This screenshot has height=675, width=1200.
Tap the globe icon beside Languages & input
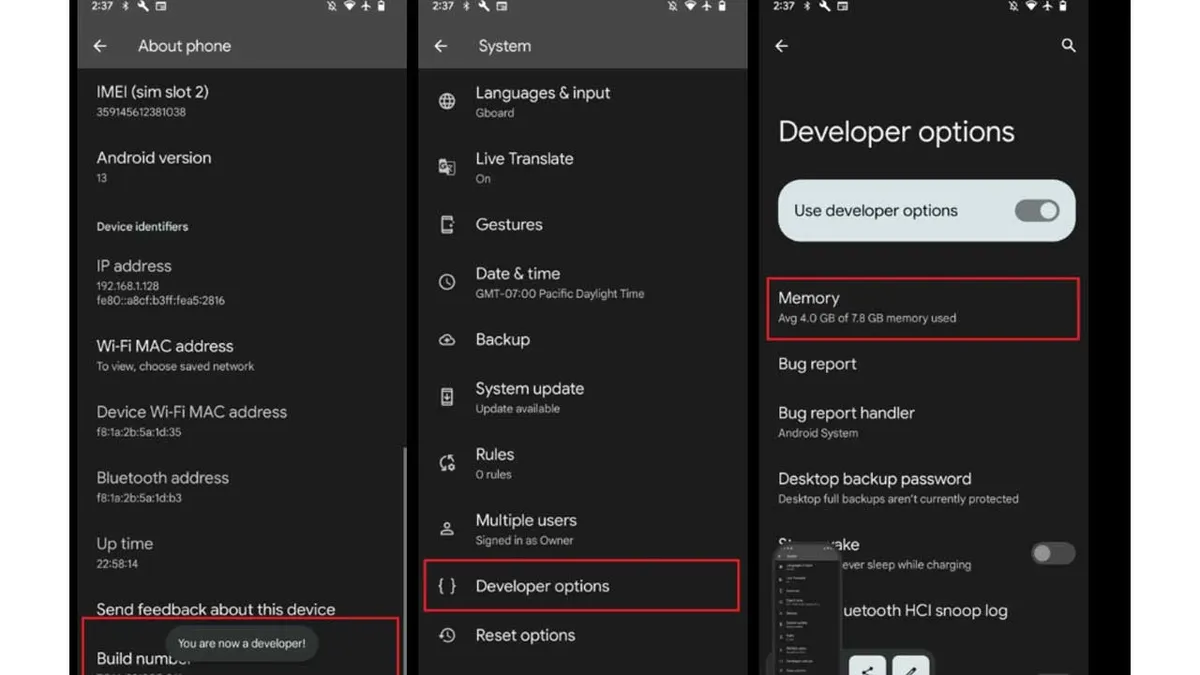[x=447, y=101]
